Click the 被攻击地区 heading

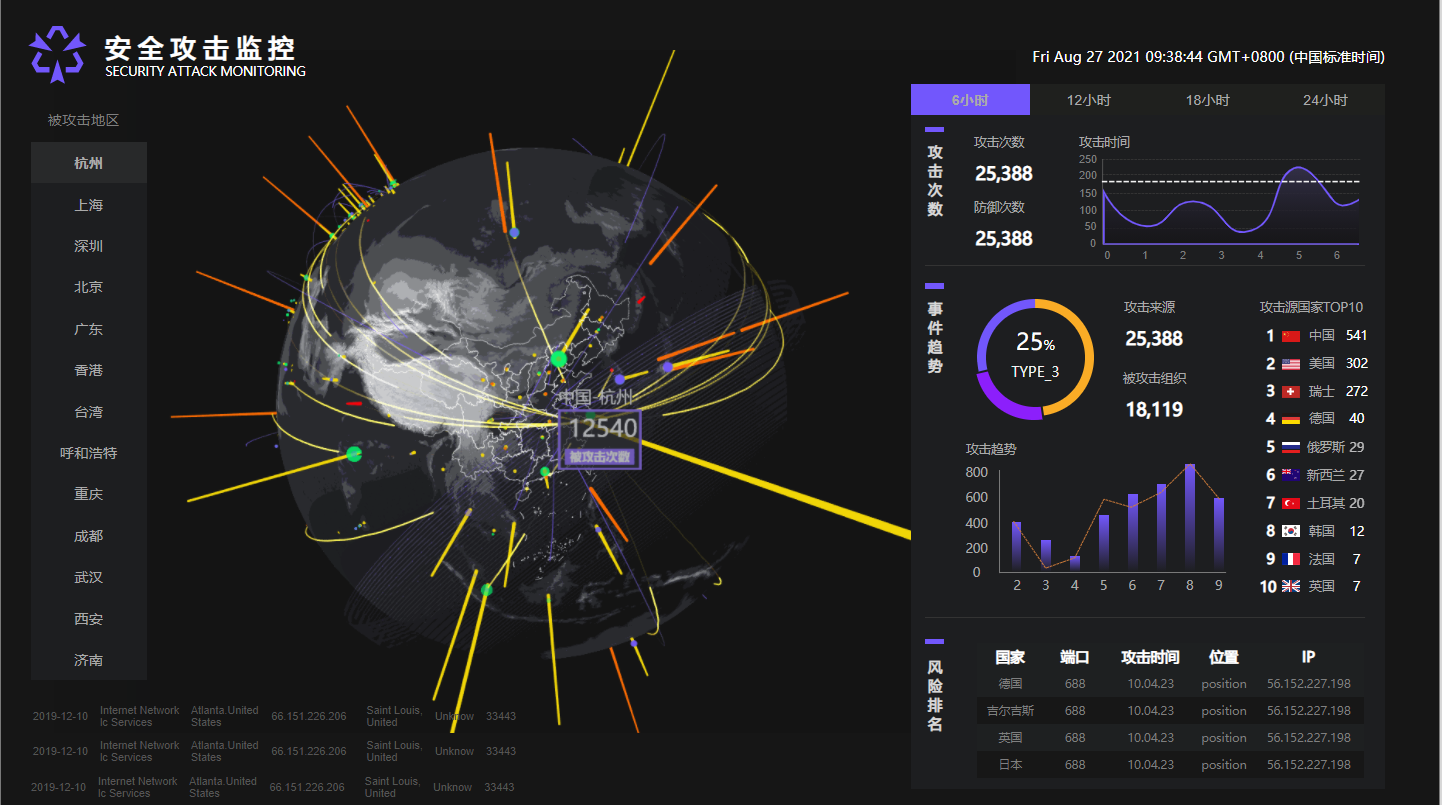pyautogui.click(x=84, y=120)
